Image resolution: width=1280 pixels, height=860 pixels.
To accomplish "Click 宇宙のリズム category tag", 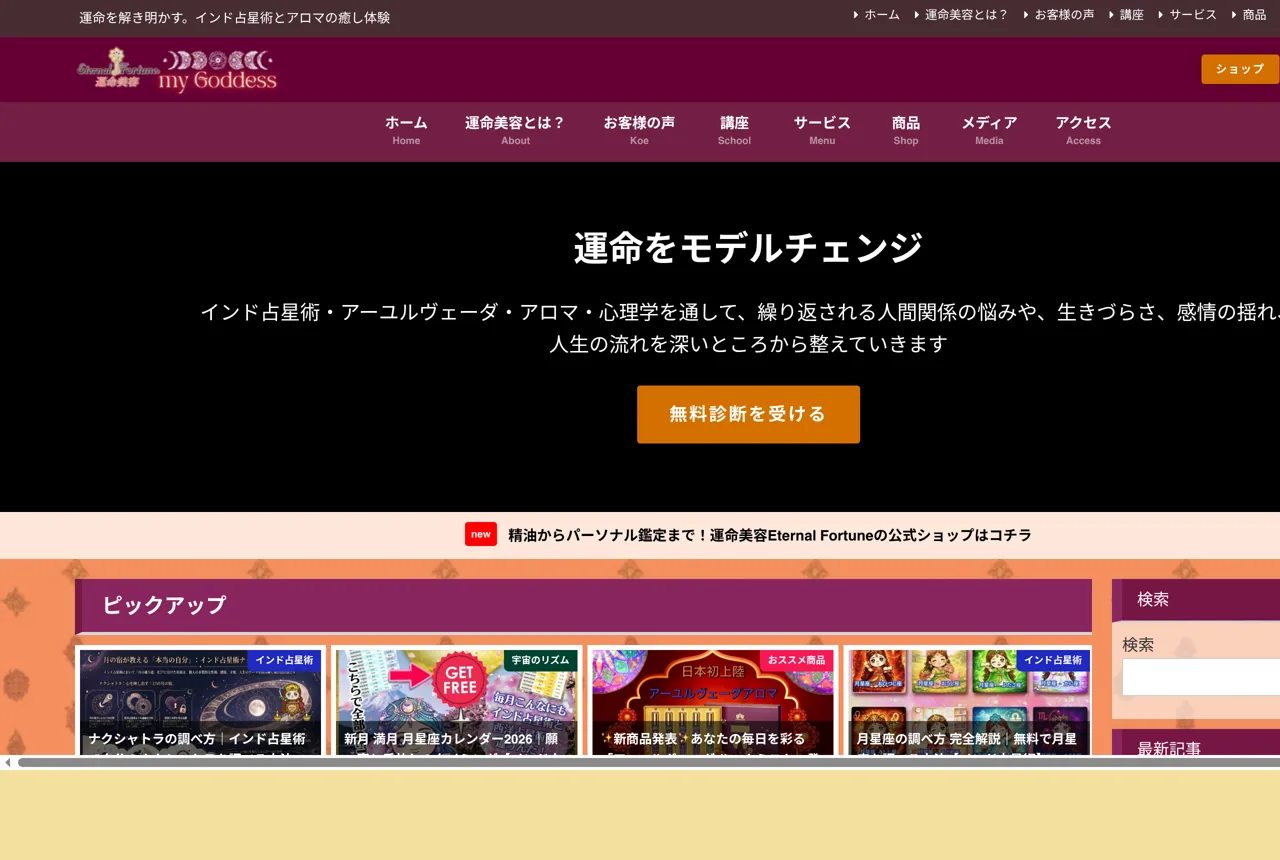I will pyautogui.click(x=540, y=660).
